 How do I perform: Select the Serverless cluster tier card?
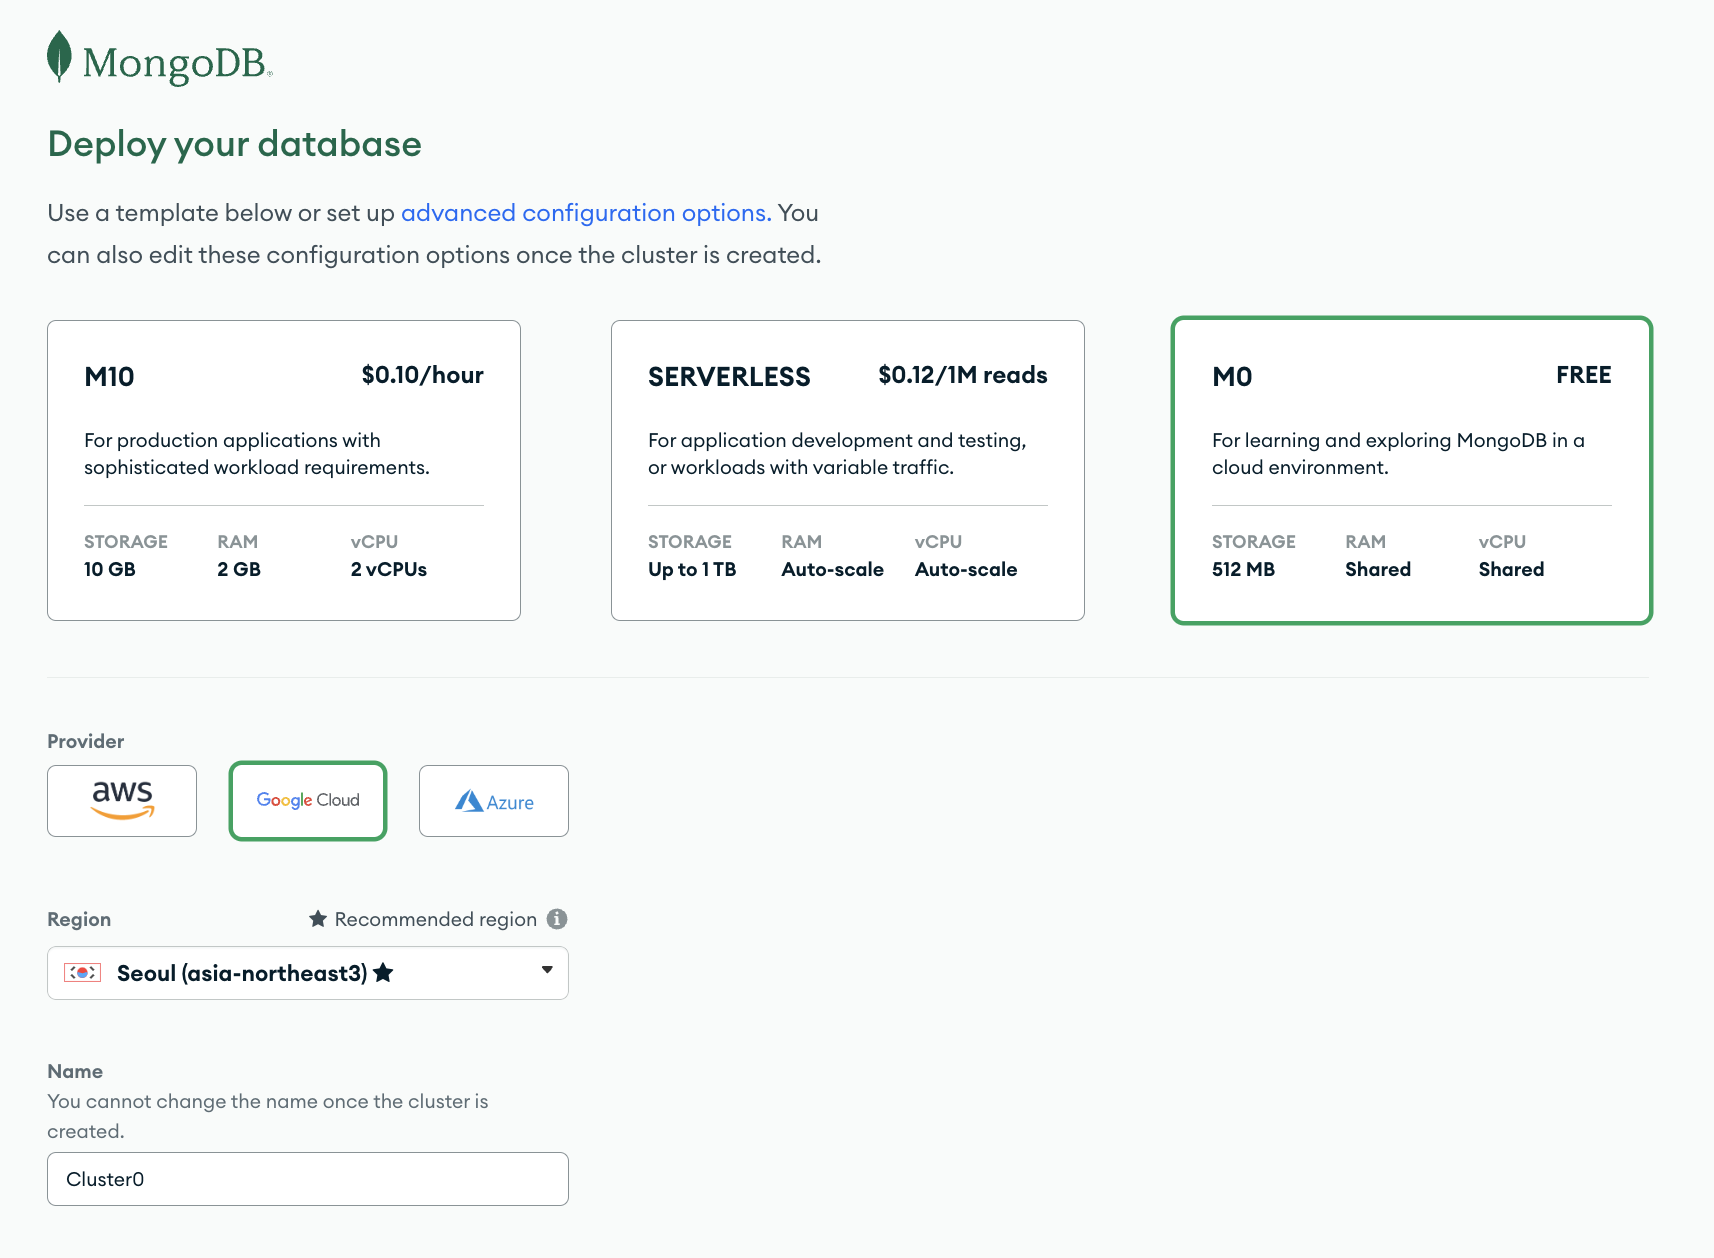pyautogui.click(x=848, y=470)
